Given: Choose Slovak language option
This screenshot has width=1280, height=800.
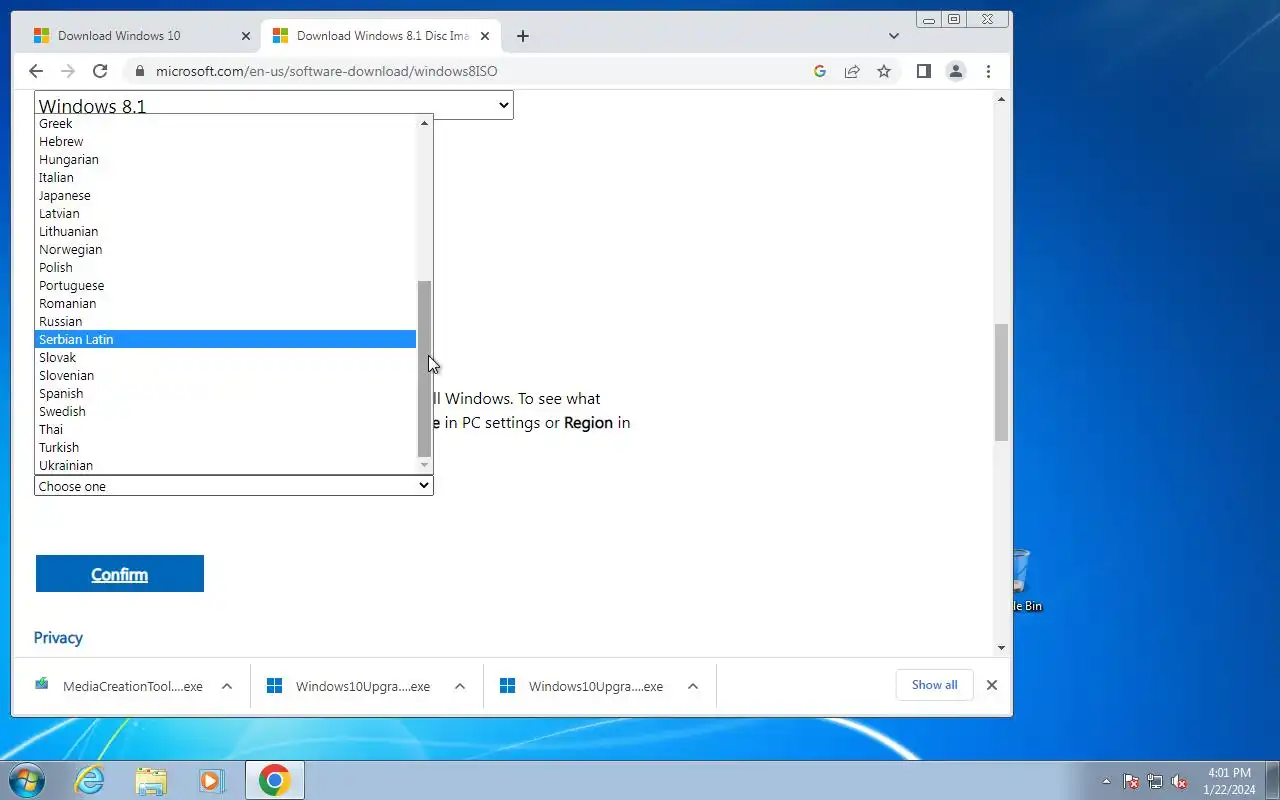Looking at the screenshot, I should pyautogui.click(x=225, y=358).
